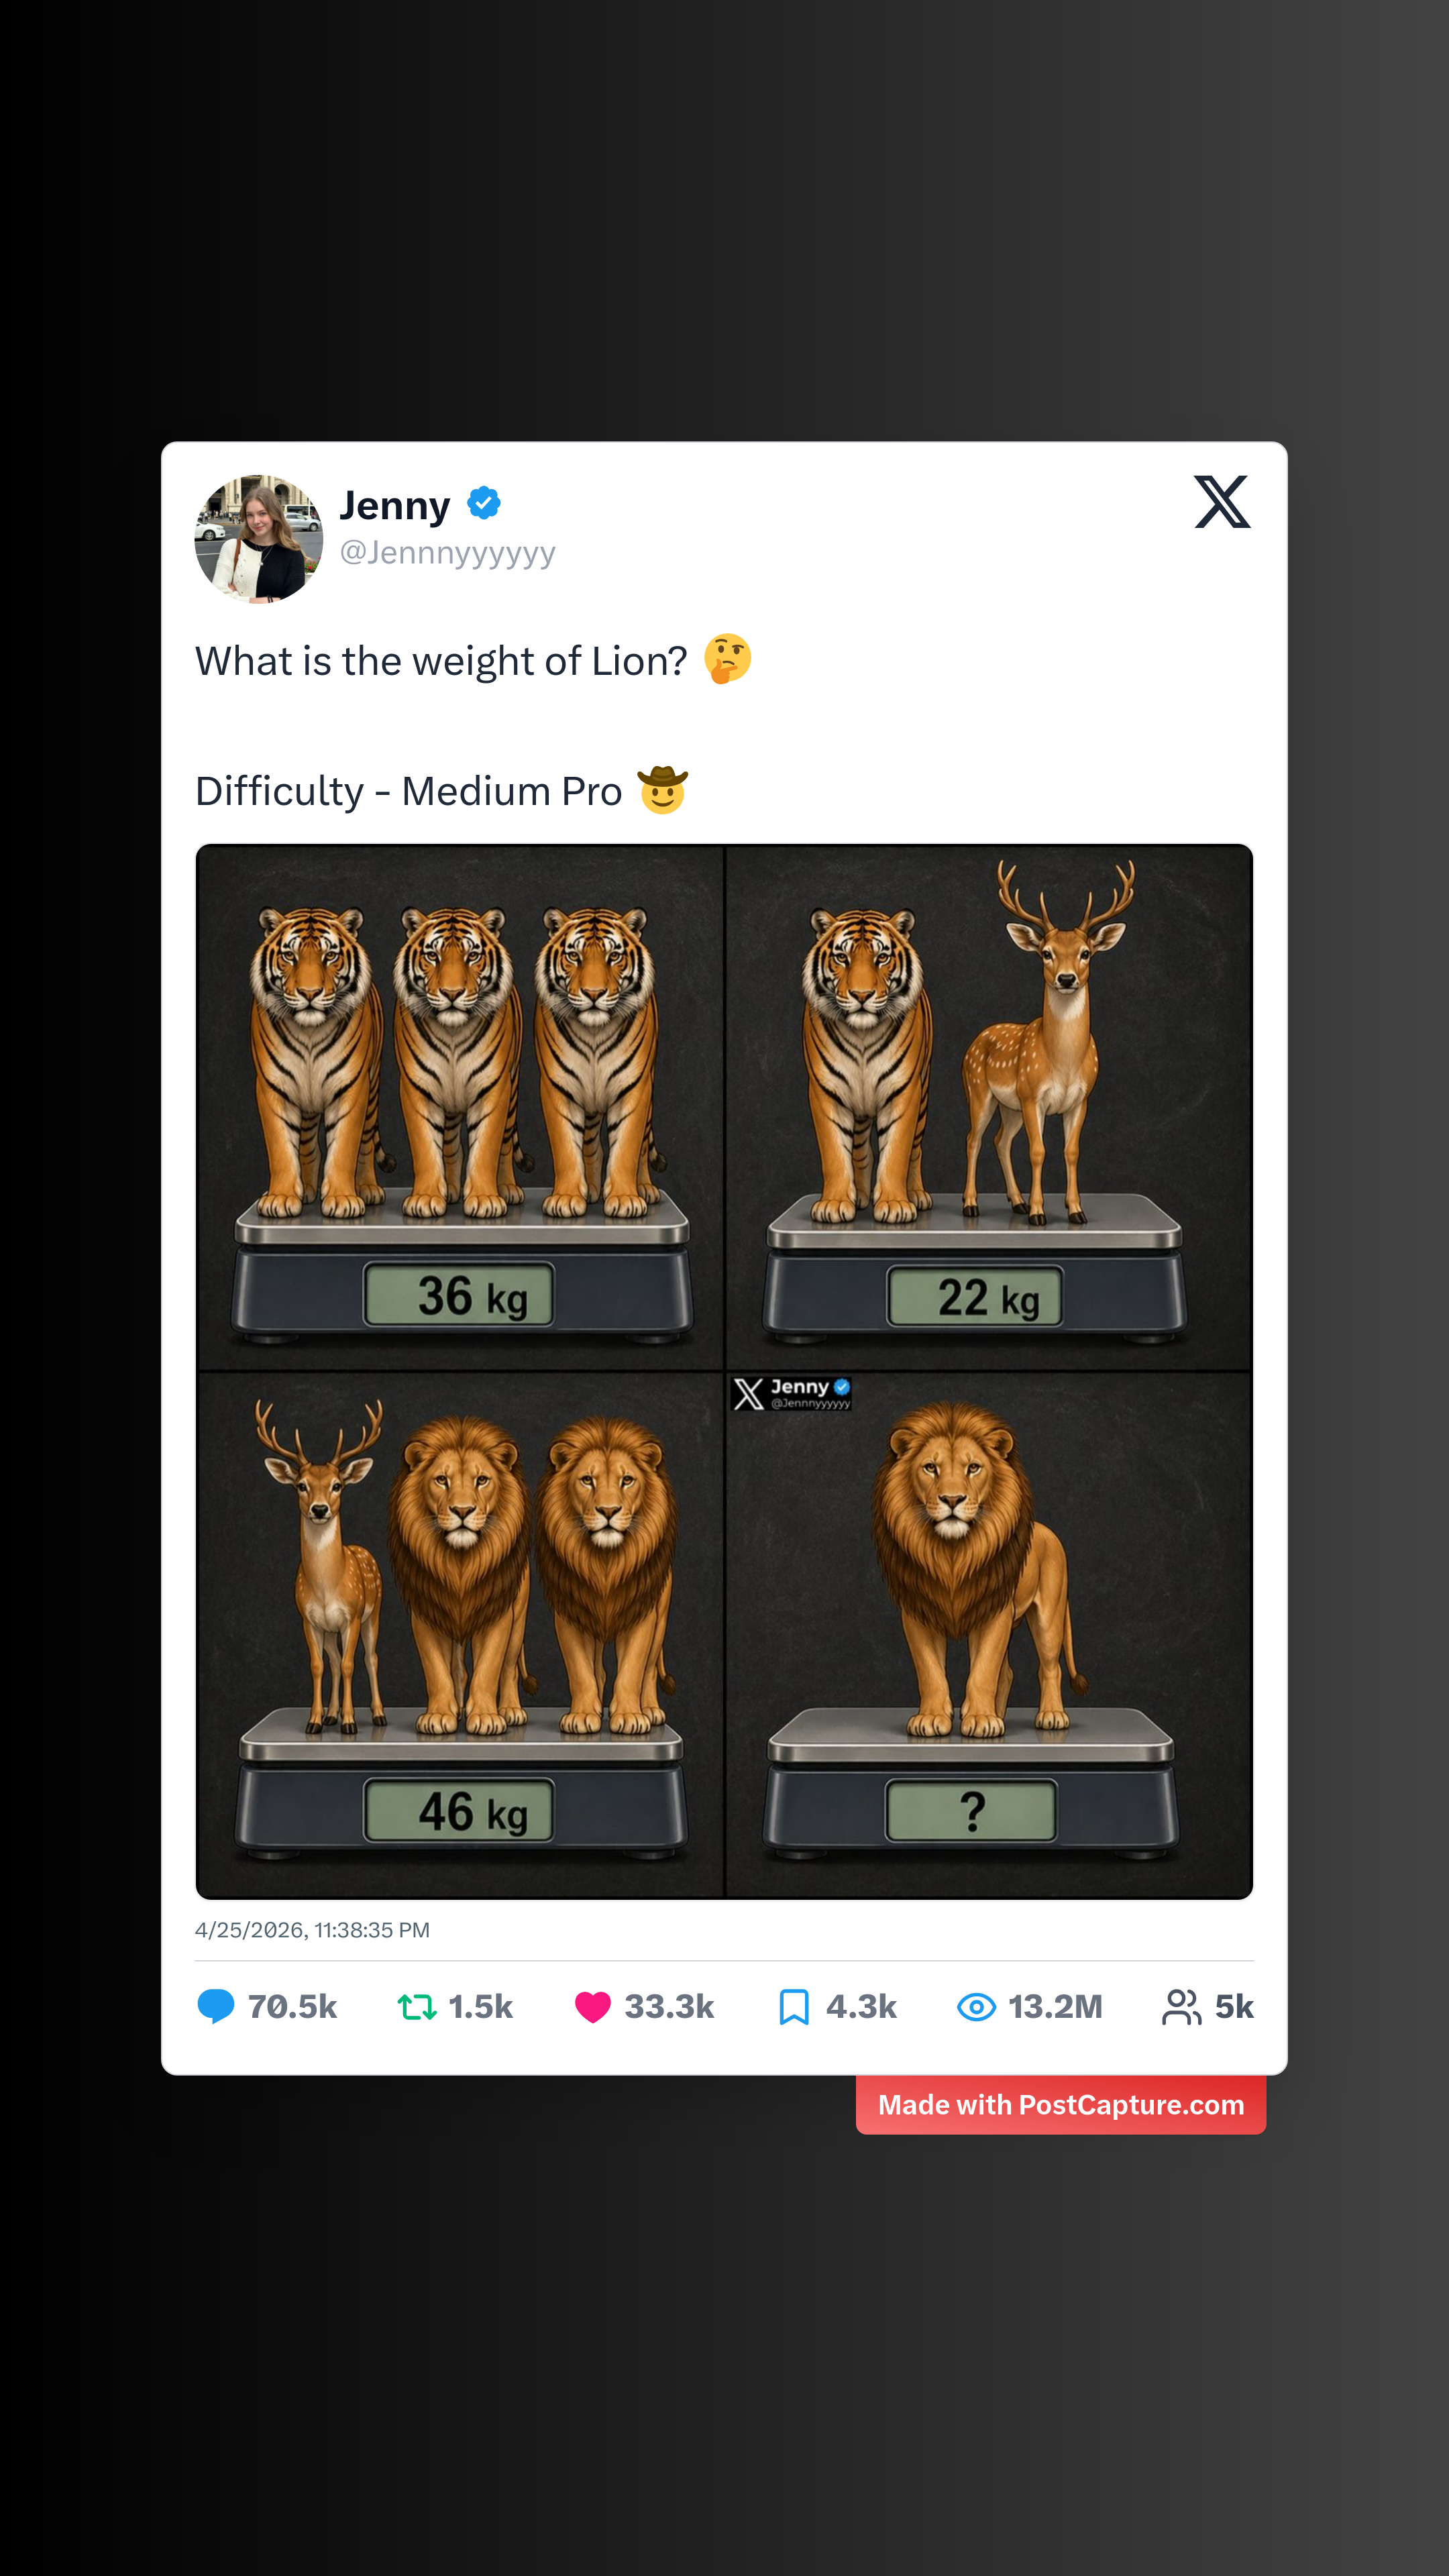The height and width of the screenshot is (2576, 1449).
Task: Open the @Jennnyyyyyy handle link
Action: point(447,553)
